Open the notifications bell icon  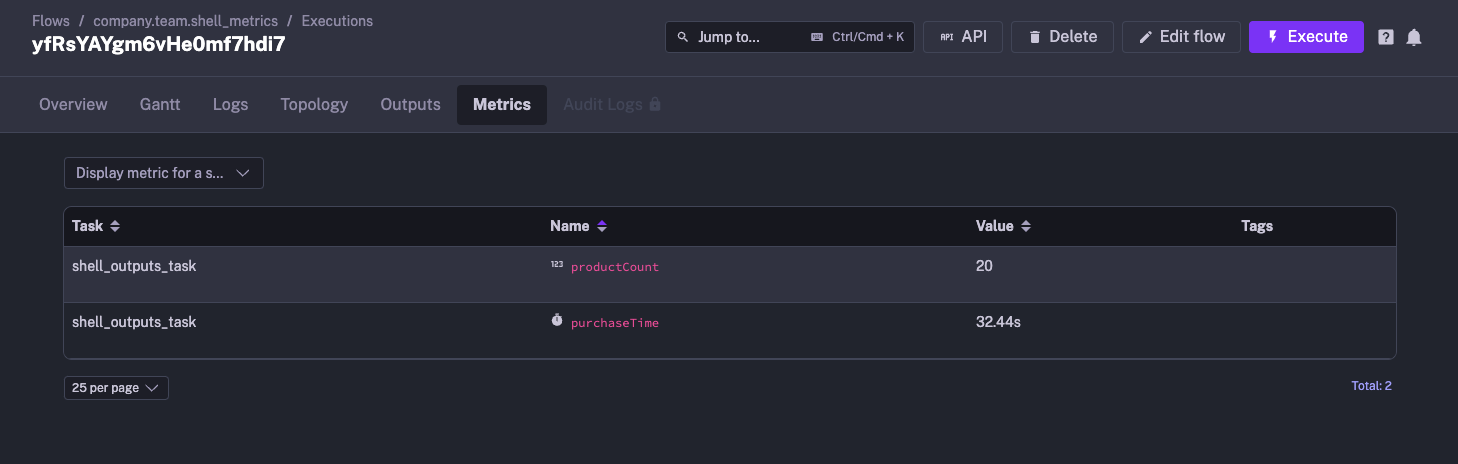coord(1414,37)
